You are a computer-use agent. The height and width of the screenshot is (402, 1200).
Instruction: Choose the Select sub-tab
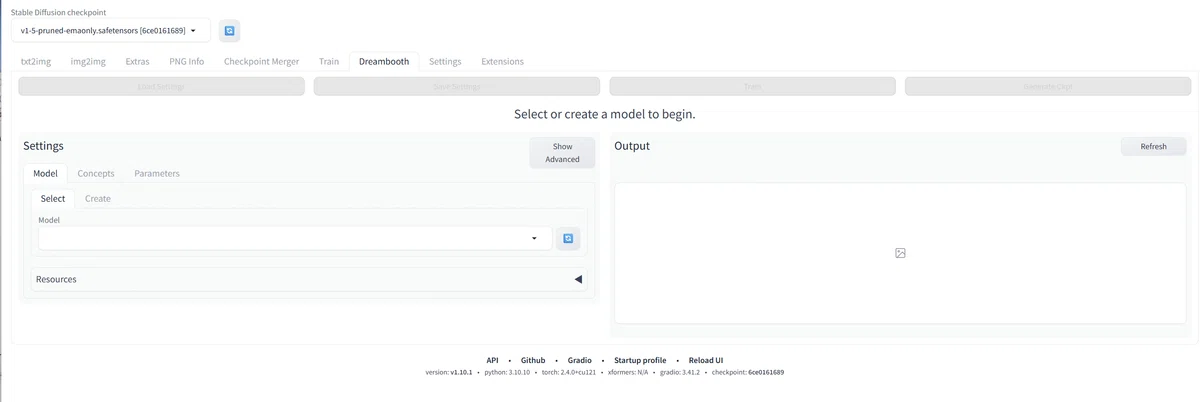tap(53, 198)
